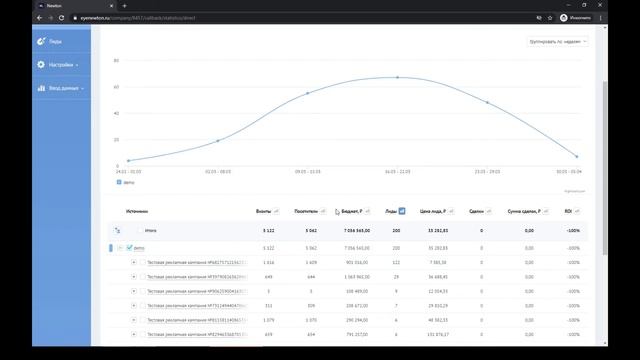This screenshot has height=360, width=640.
Task: Open the demo source link in table
Action: (139, 248)
